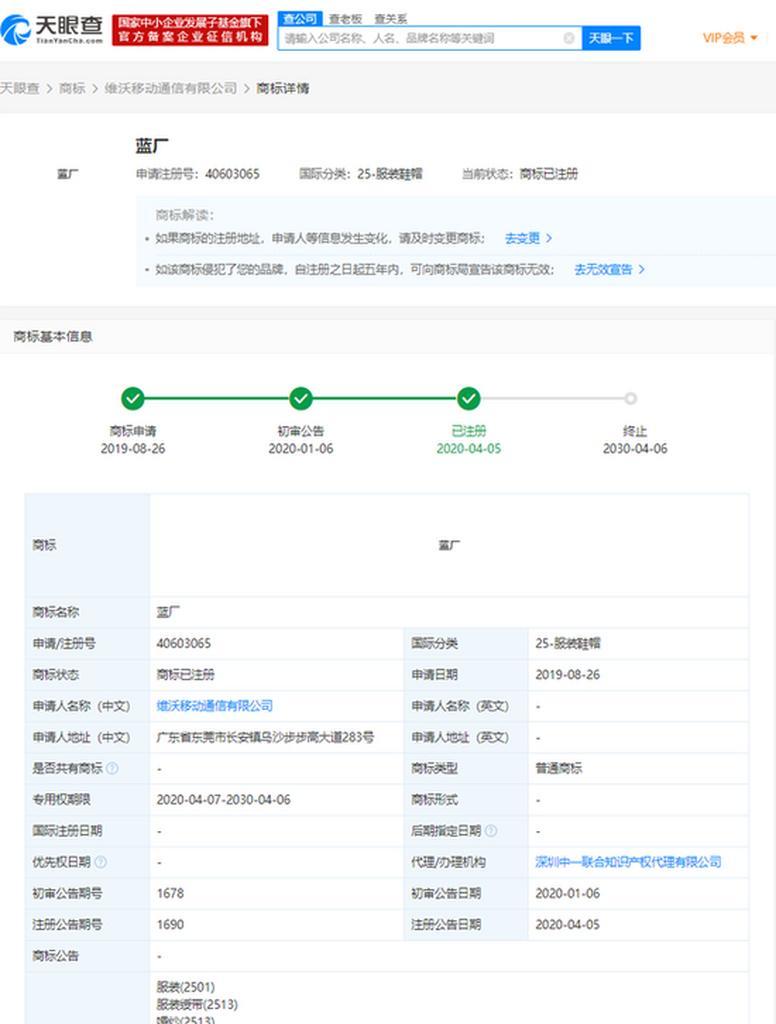Click the Tianyancha logo

[x=53, y=29]
